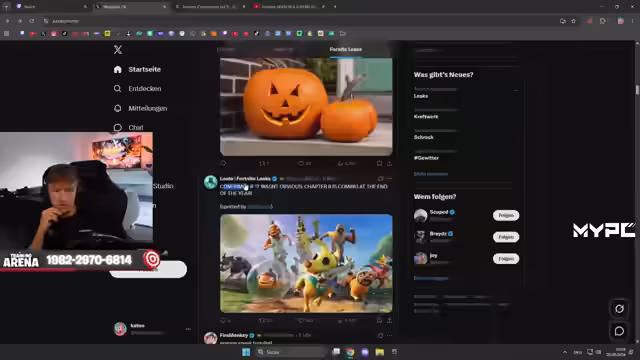Open account menu dots beside katee
640x360 pixels.
[x=188, y=329]
